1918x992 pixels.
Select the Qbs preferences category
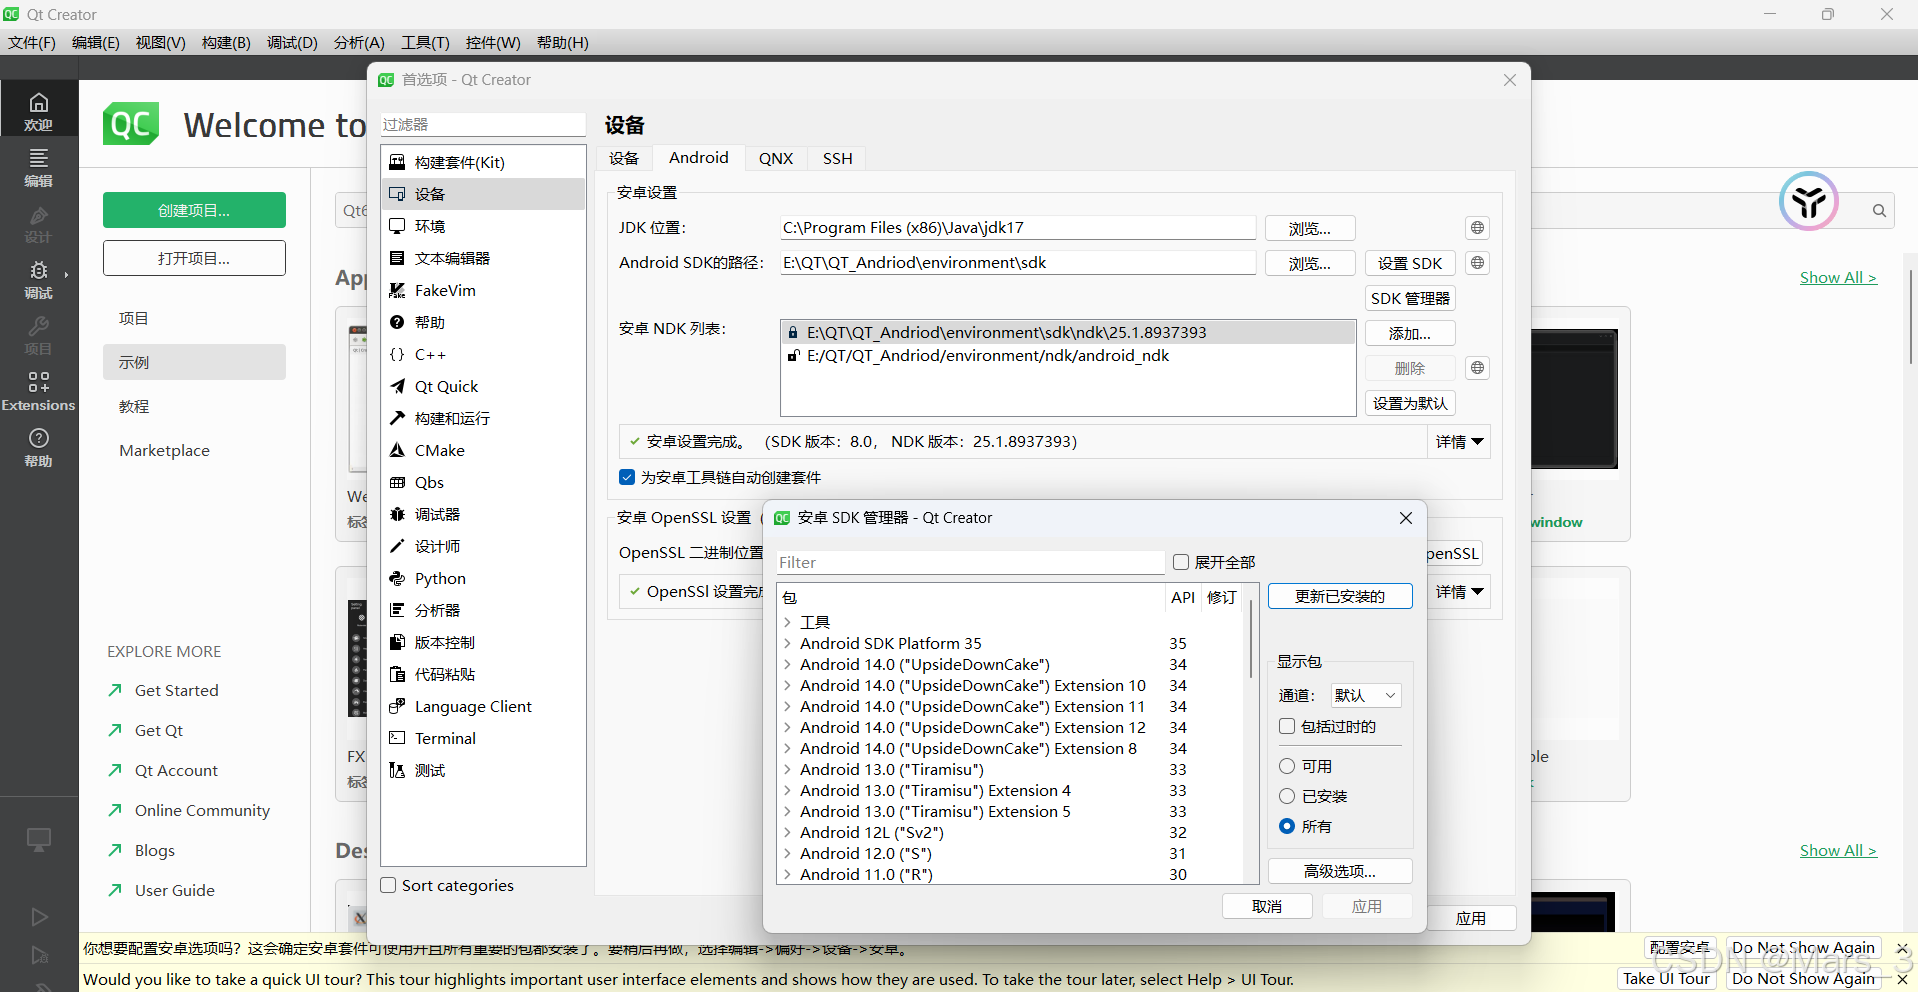(x=483, y=482)
